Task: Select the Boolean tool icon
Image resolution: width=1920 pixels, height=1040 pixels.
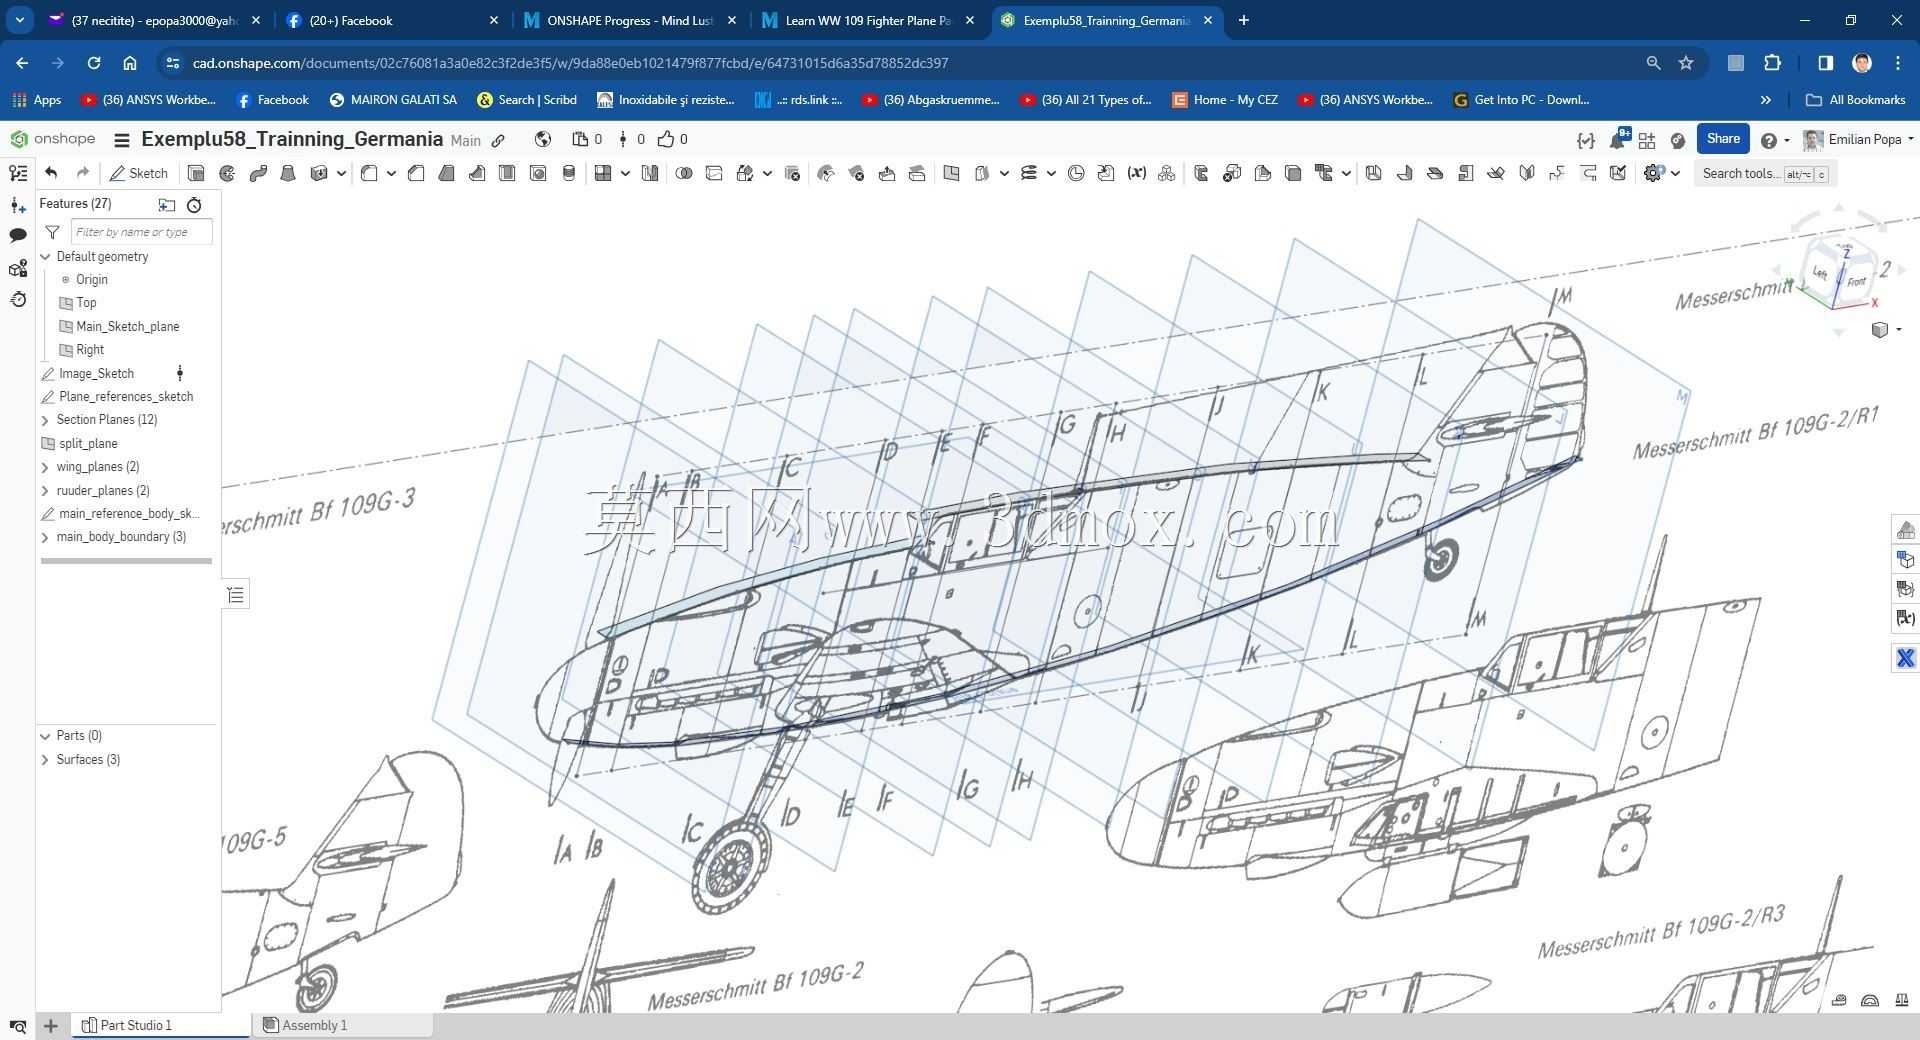Action: pos(684,173)
